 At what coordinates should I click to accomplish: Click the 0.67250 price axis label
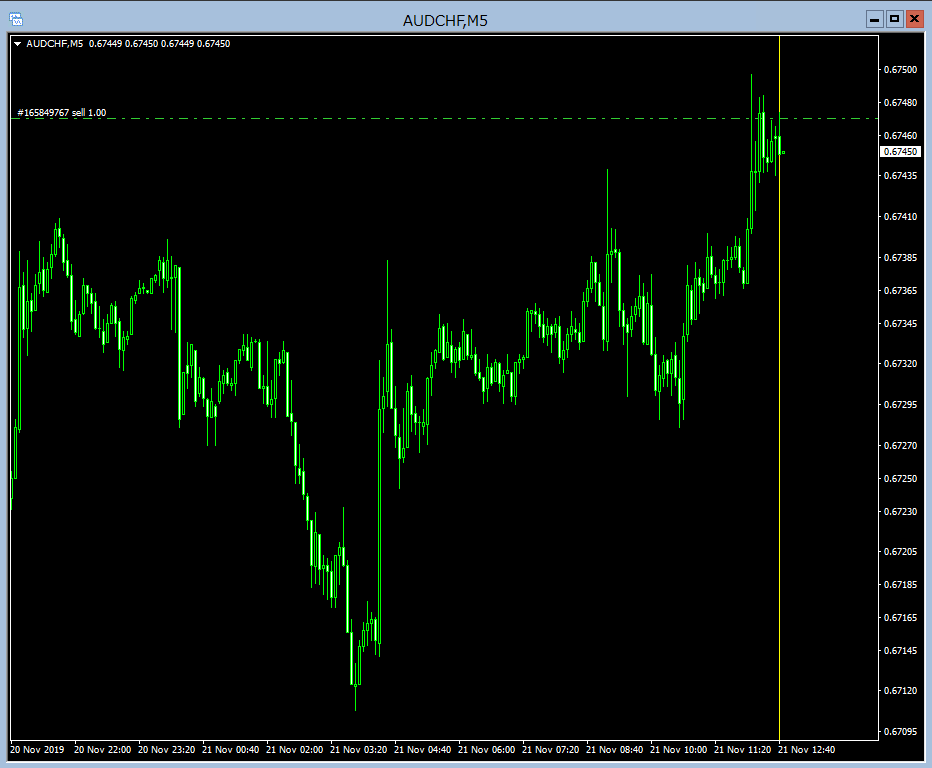[900, 479]
